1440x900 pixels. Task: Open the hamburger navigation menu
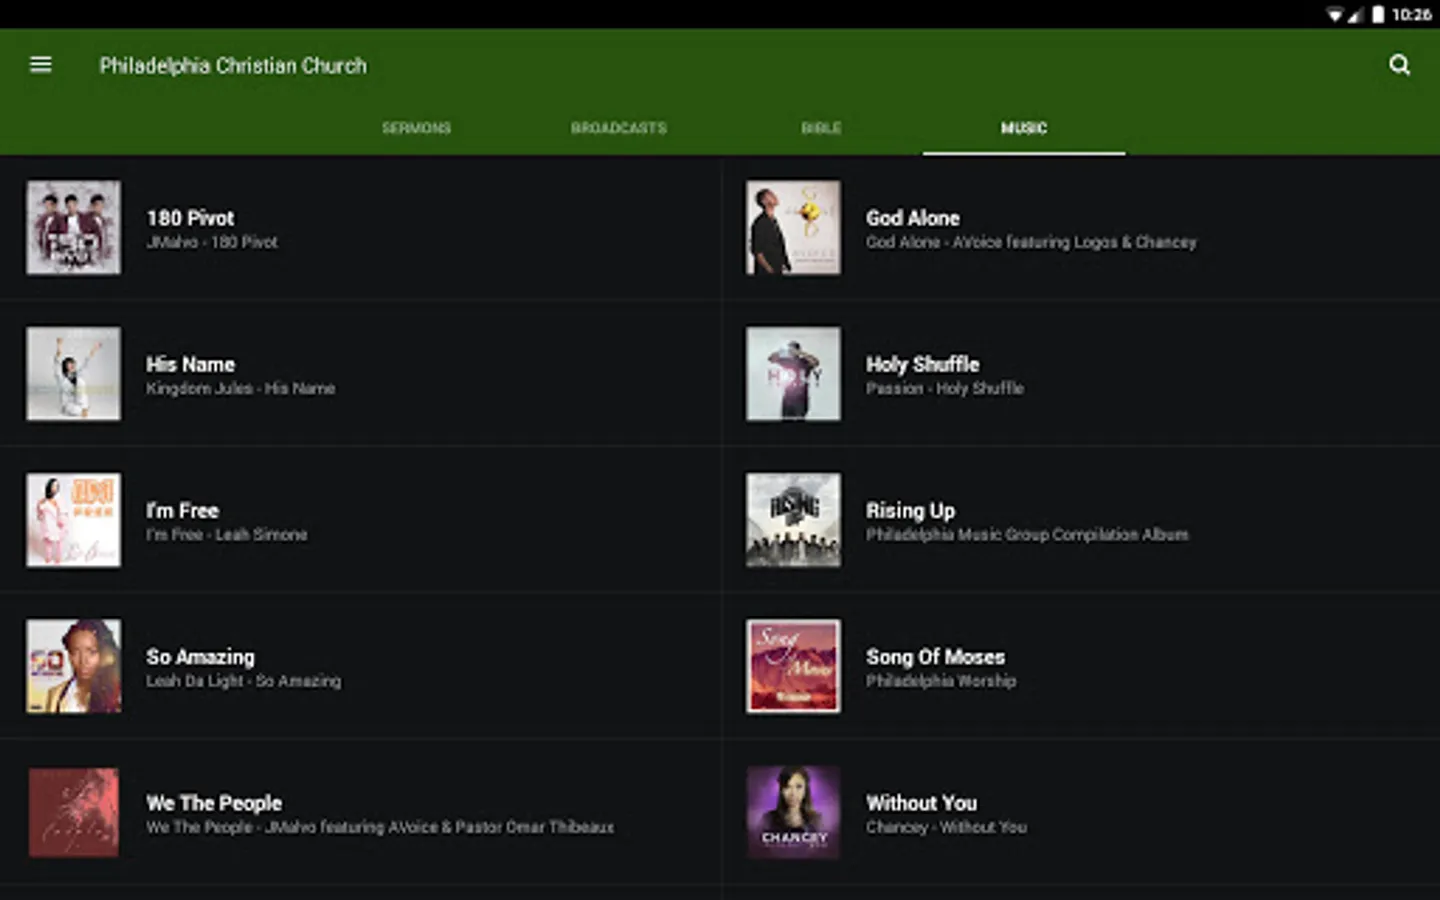(x=41, y=65)
